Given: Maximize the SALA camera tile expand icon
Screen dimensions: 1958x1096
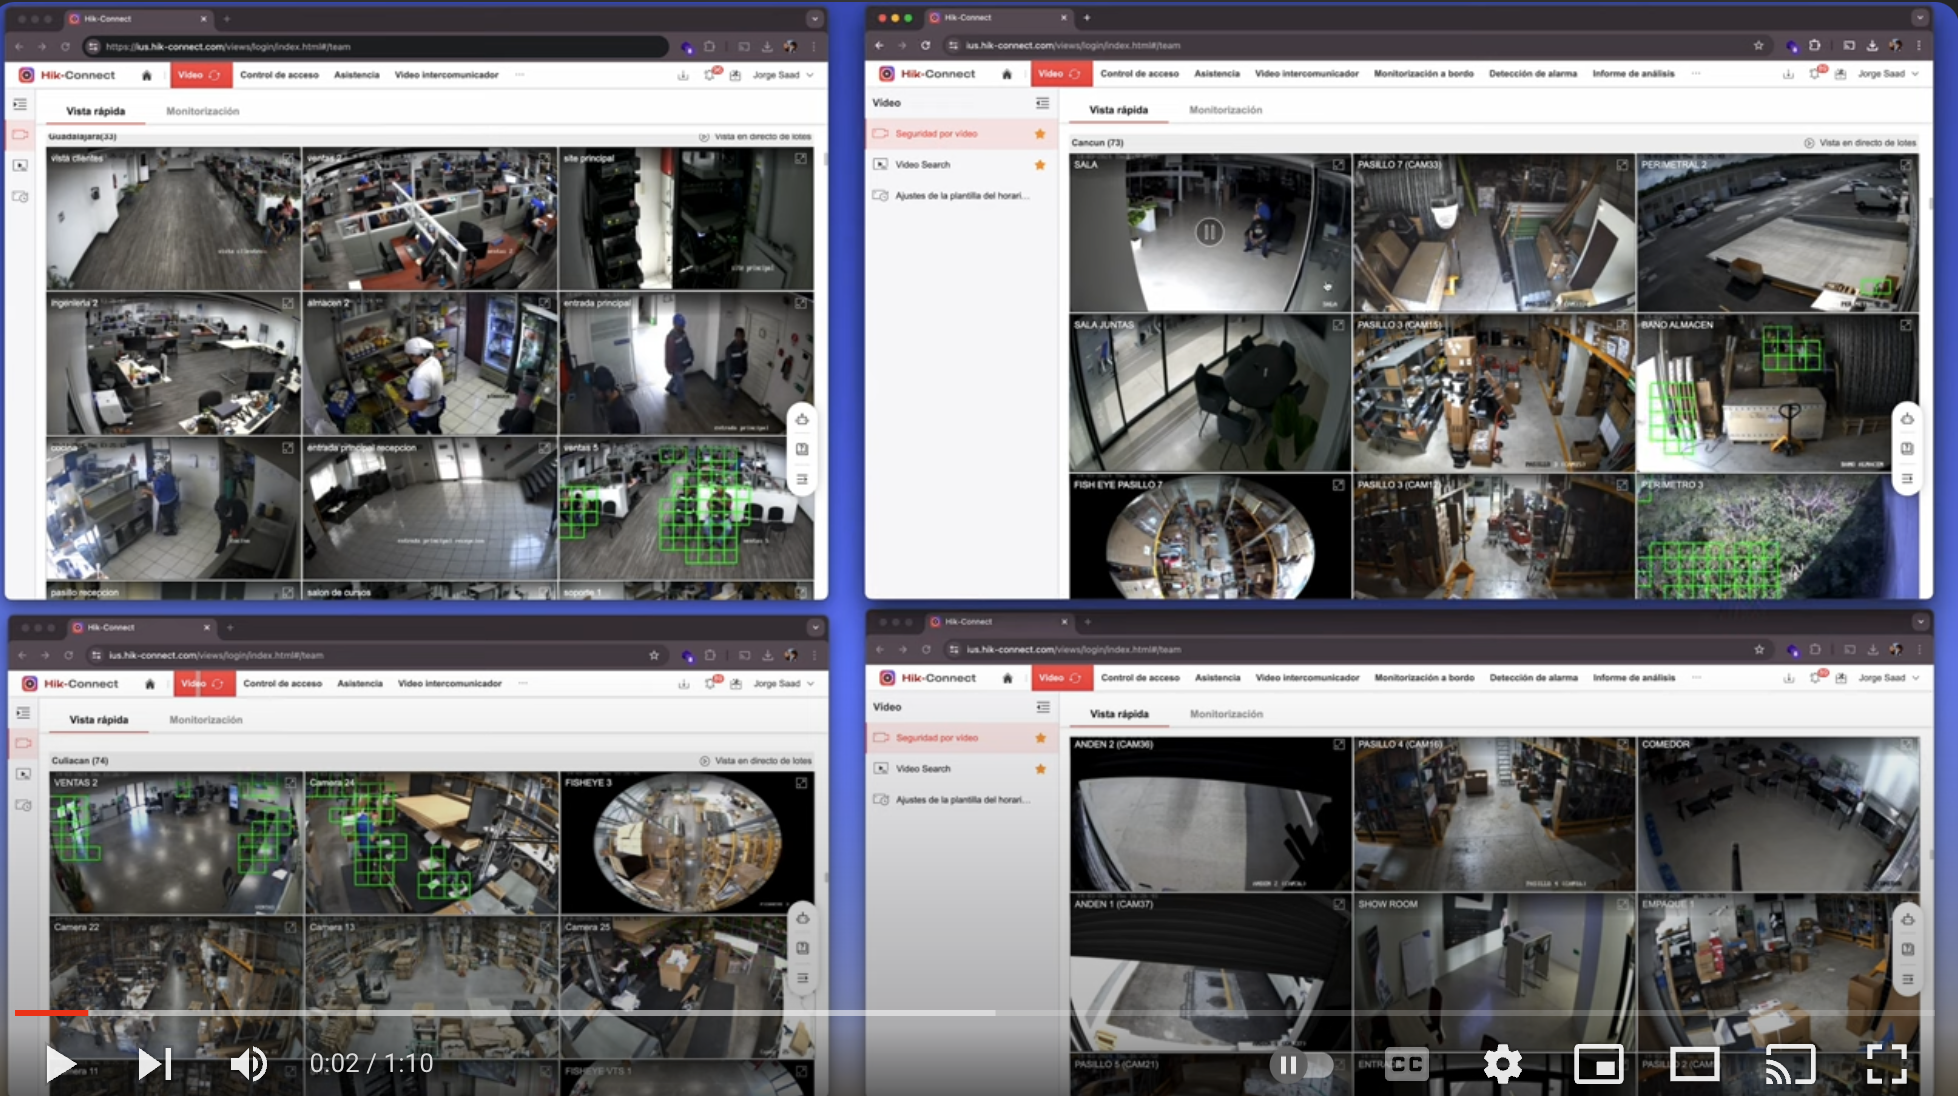Looking at the screenshot, I should (1338, 165).
